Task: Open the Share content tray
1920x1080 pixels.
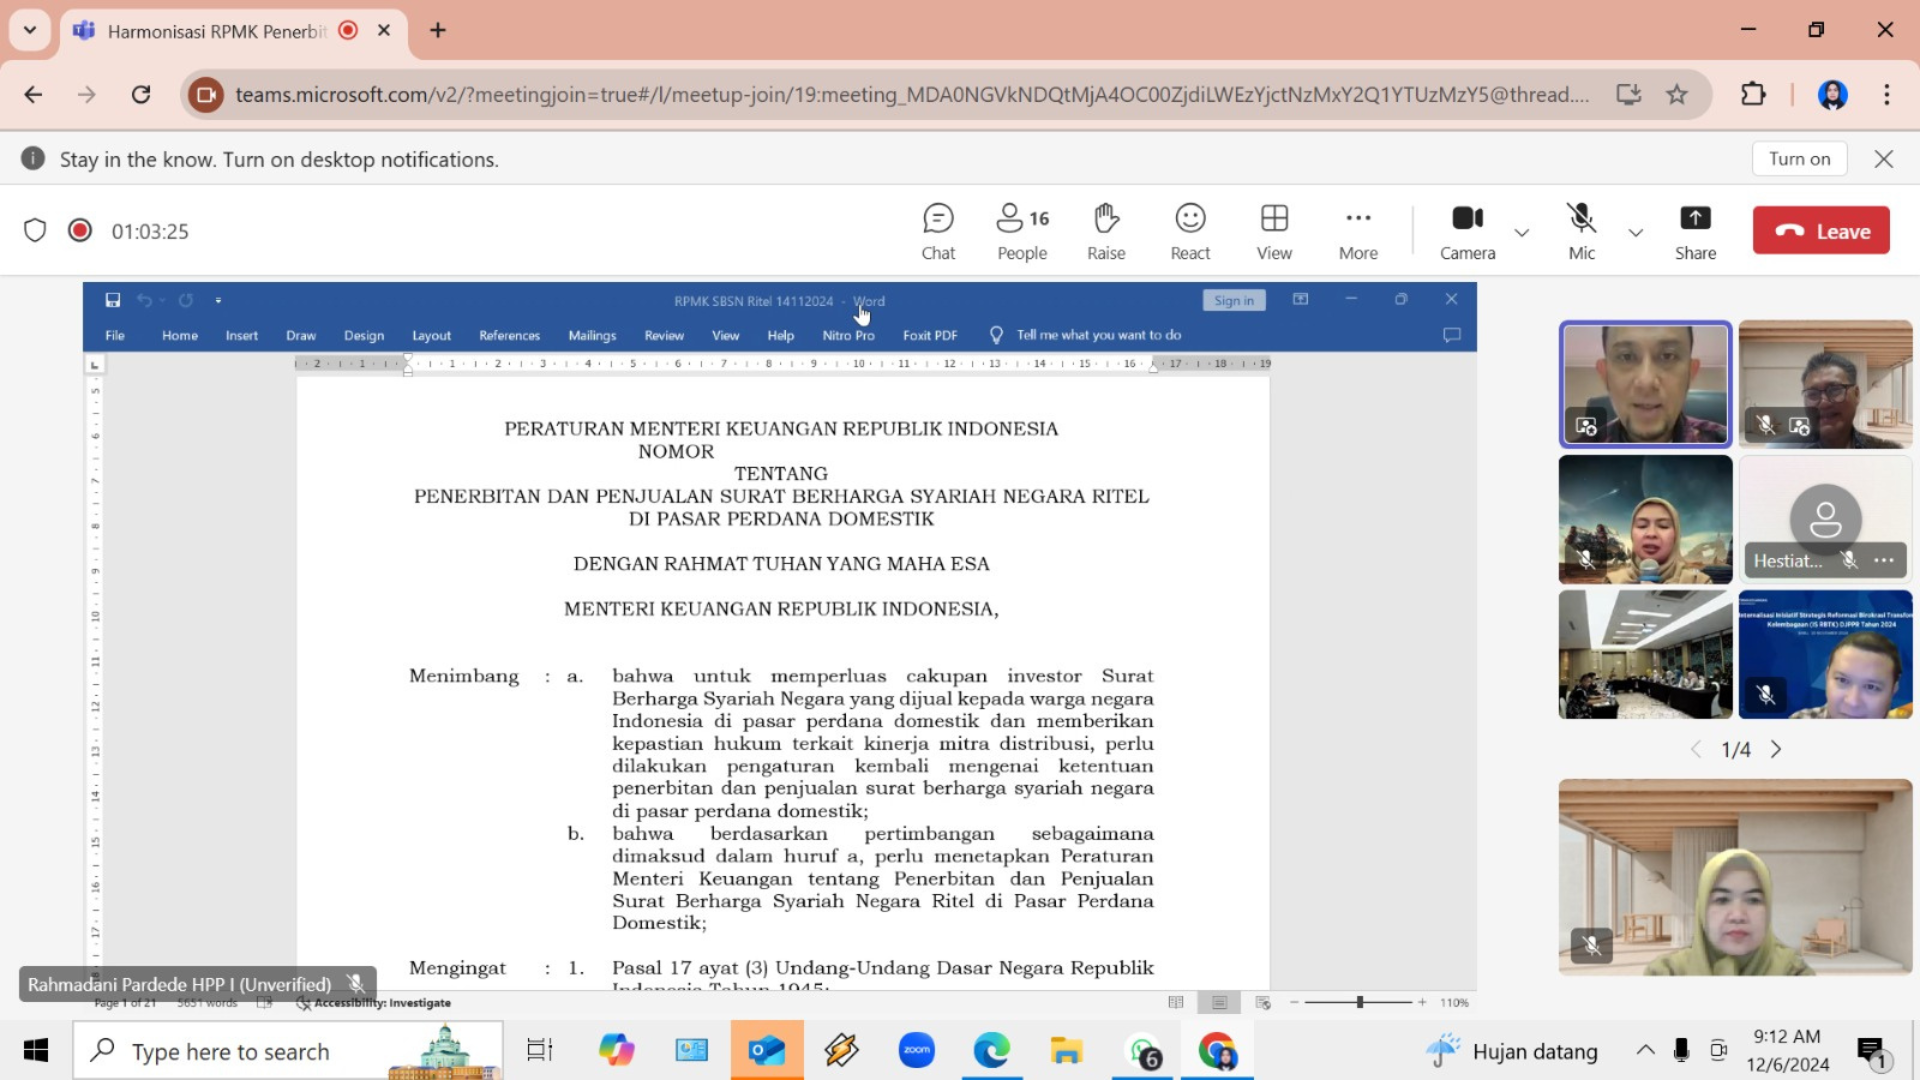Action: pyautogui.click(x=1695, y=232)
